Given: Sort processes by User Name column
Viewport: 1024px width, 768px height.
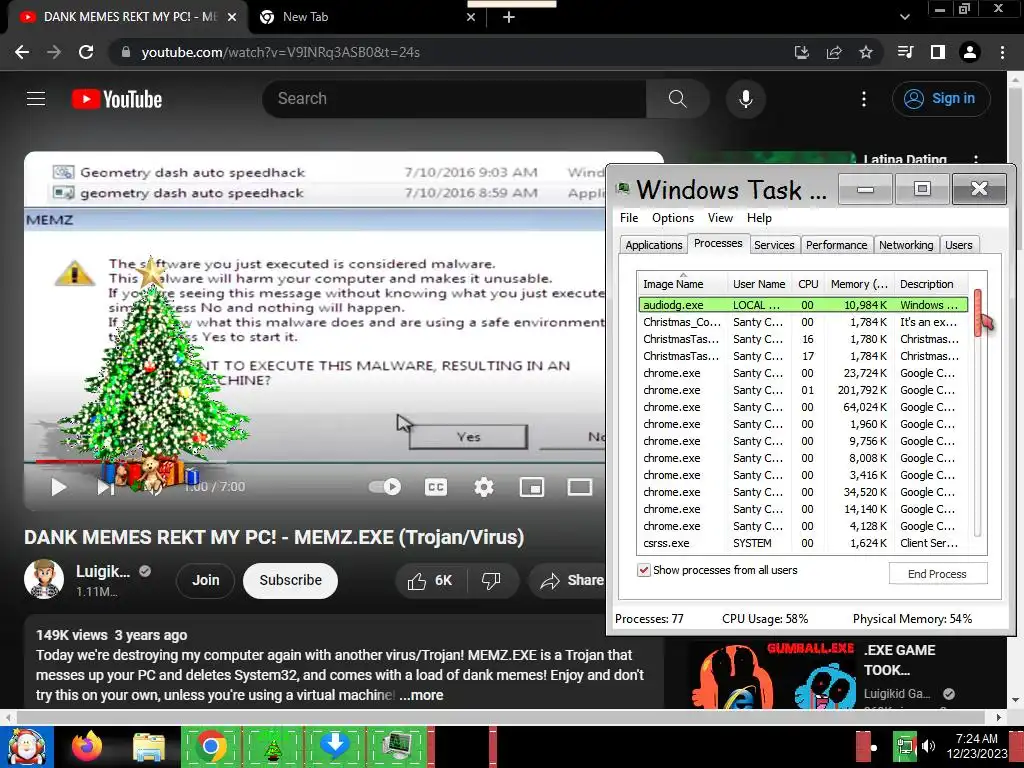Looking at the screenshot, I should 759,284.
